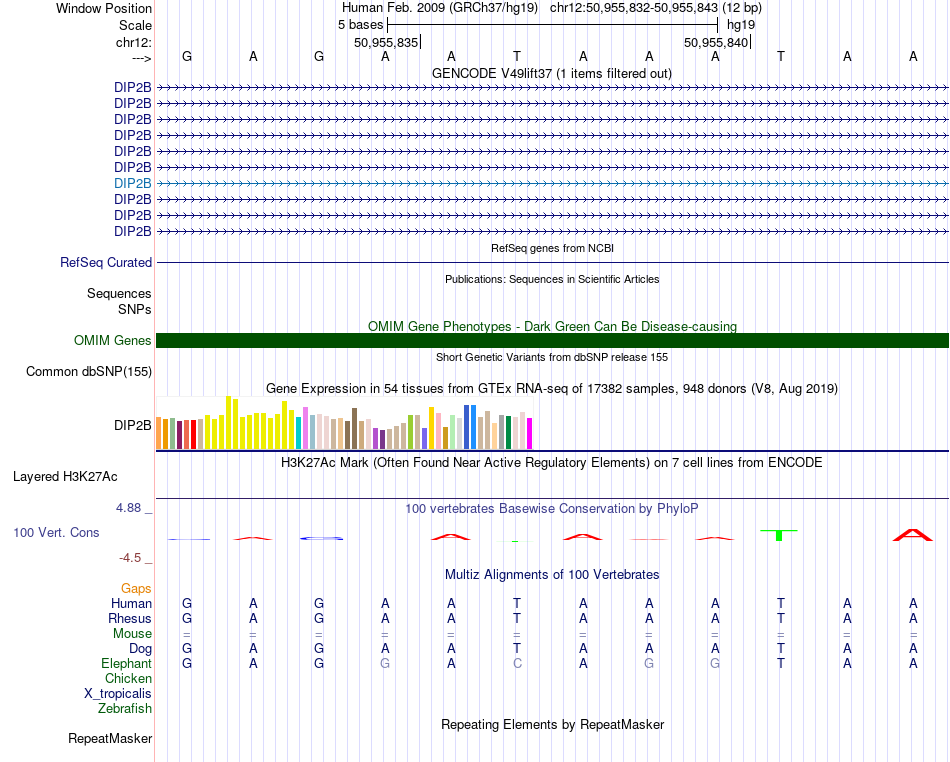Click the ---> sequence direction arrow label

[142, 58]
